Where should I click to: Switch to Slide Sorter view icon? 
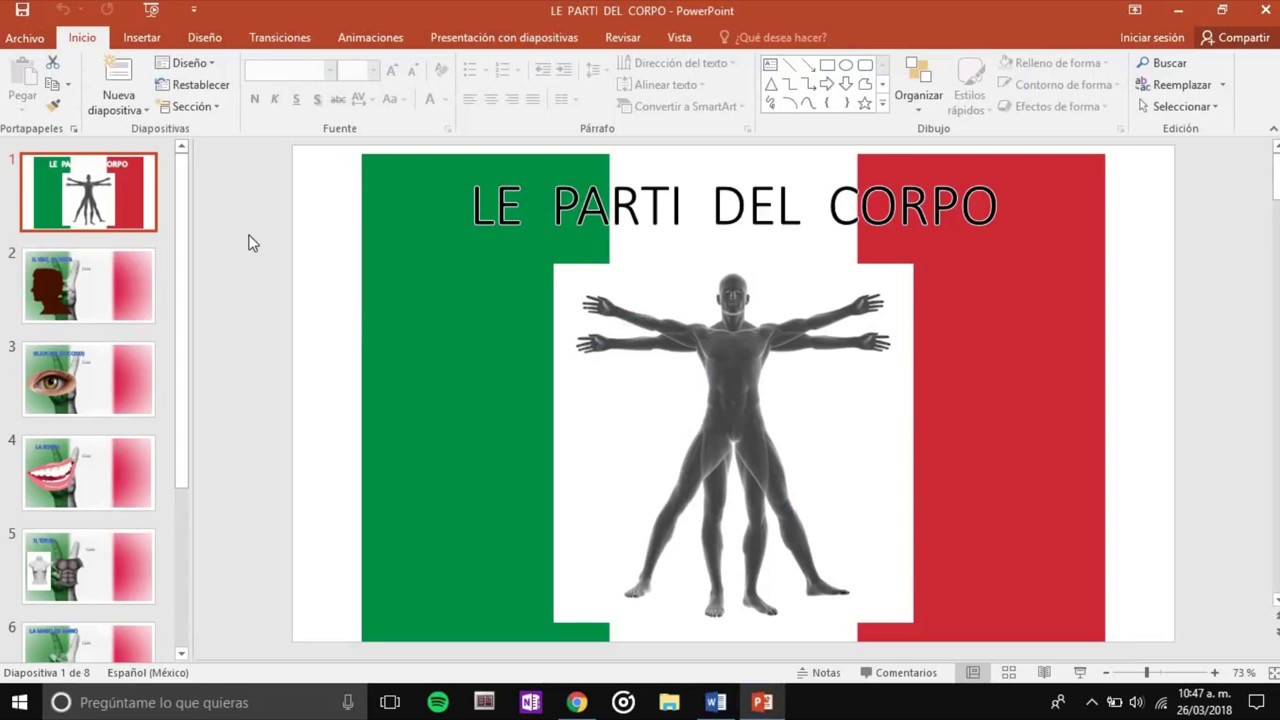(1008, 673)
